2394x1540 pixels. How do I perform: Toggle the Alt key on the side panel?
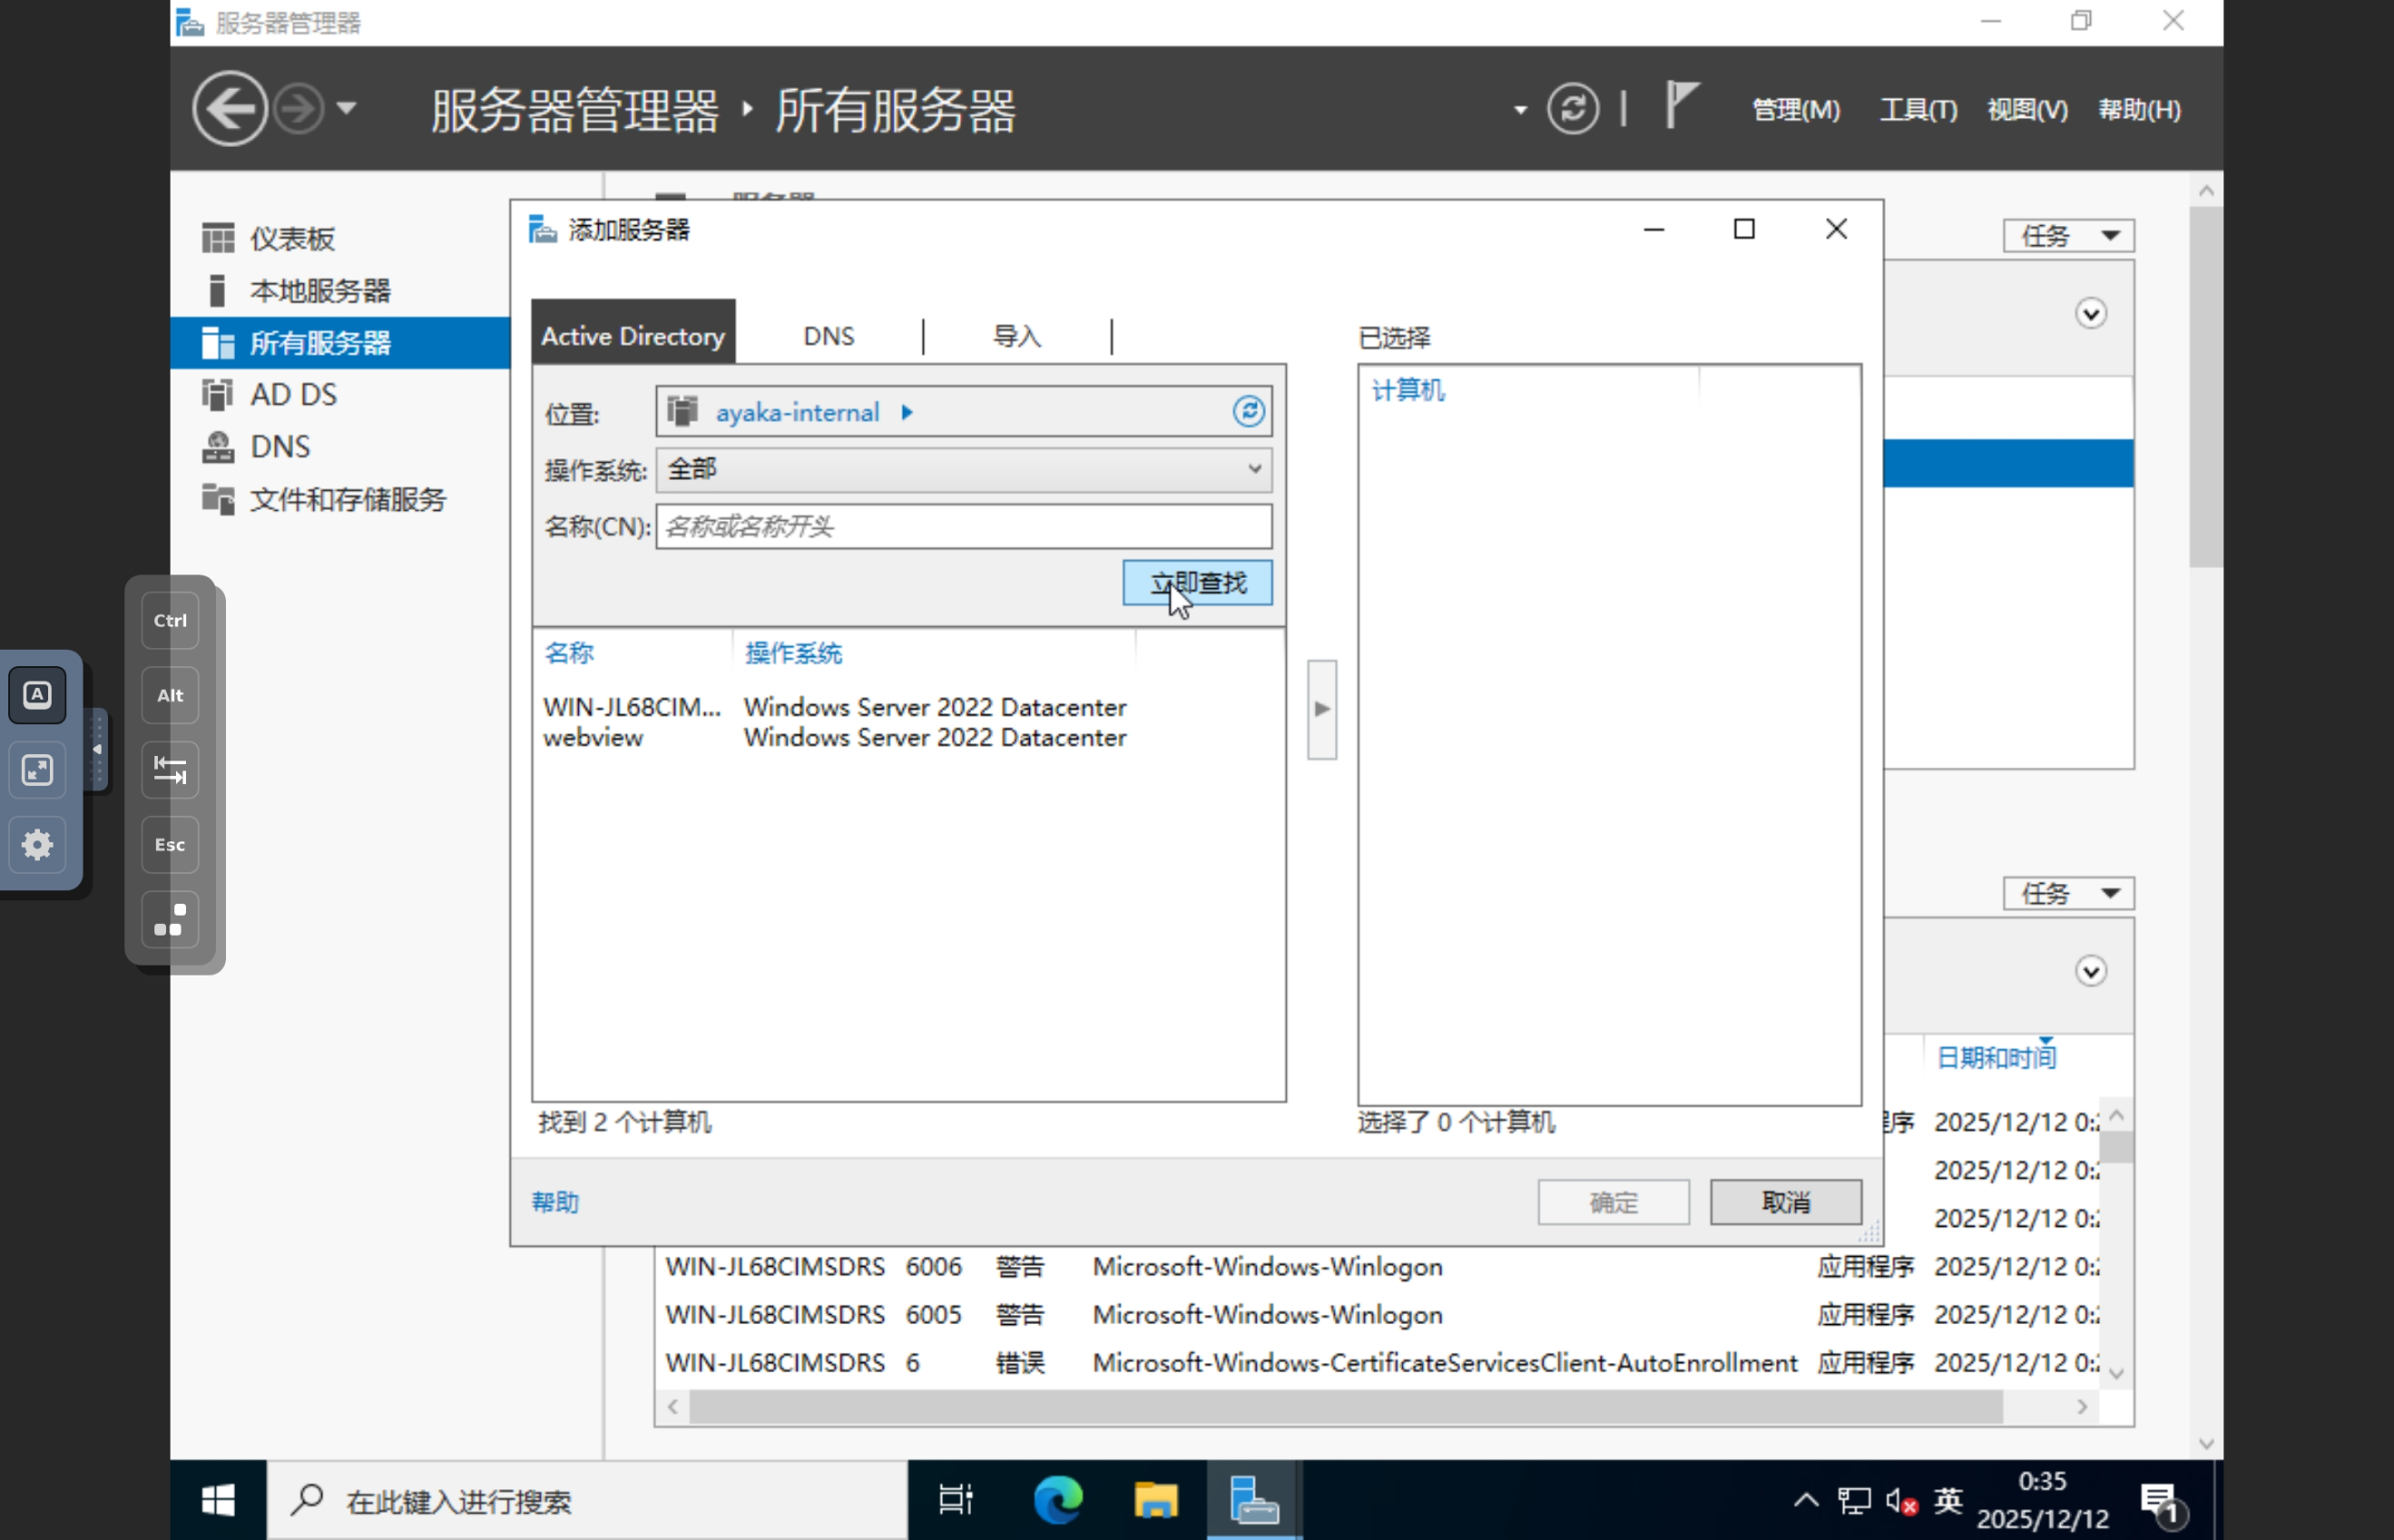(170, 695)
